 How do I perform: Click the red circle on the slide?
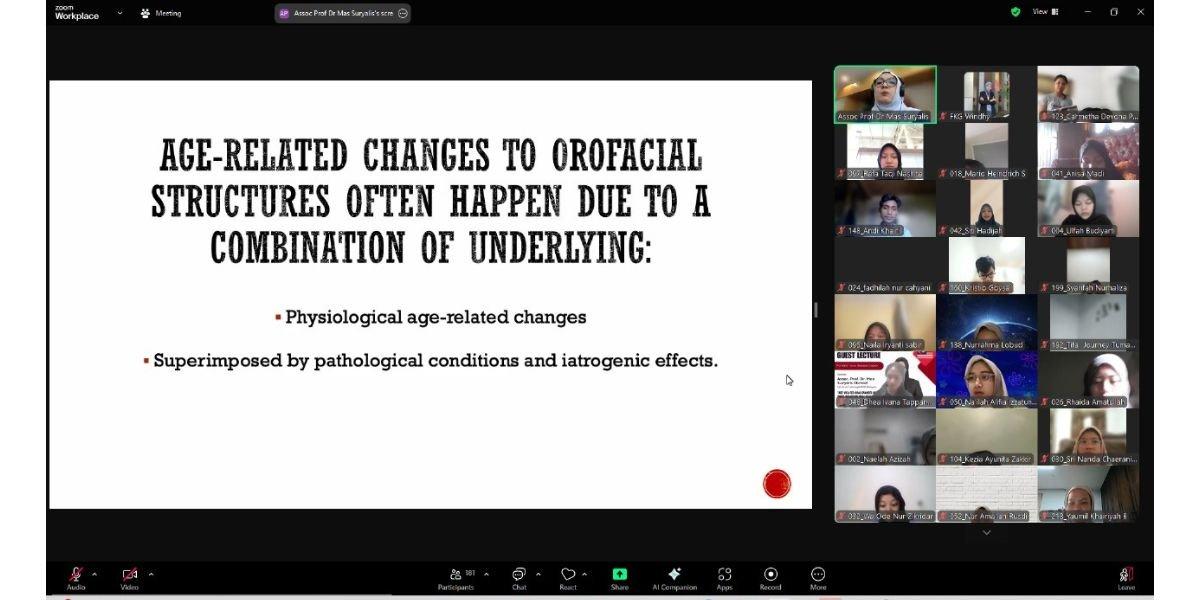(x=777, y=484)
